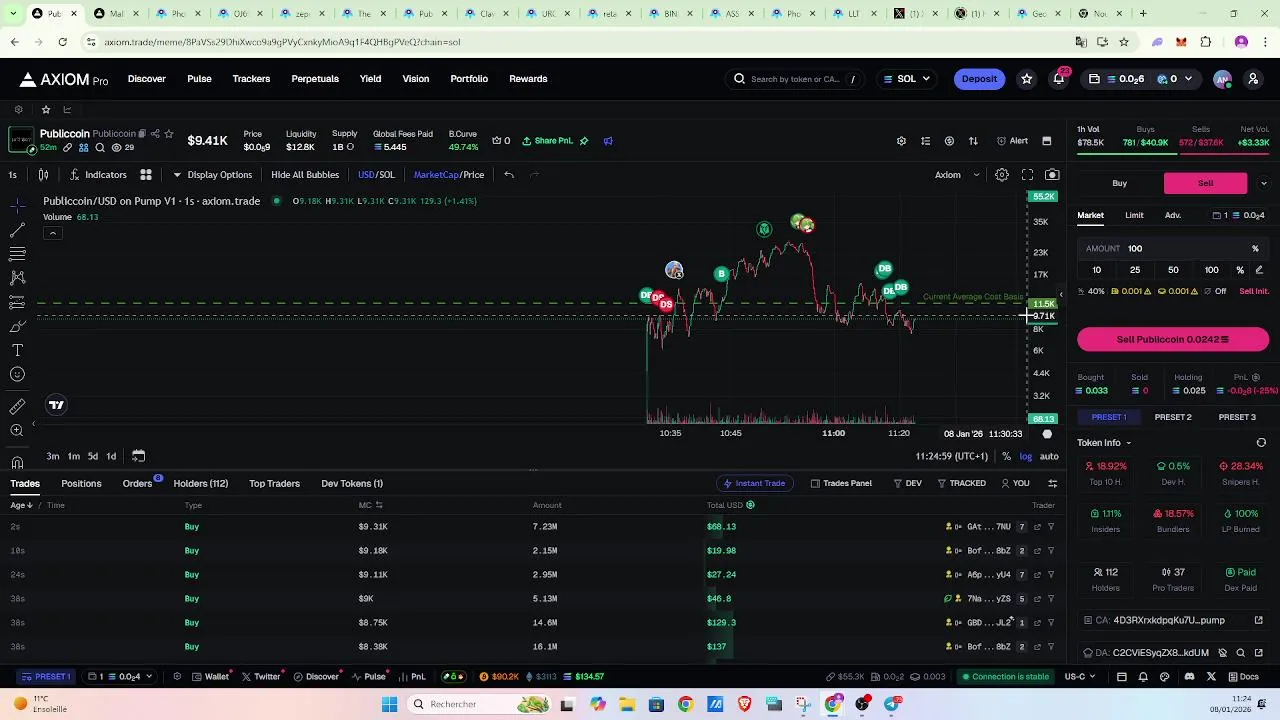Open CA address external link
Viewport: 1280px width, 720px height.
pyautogui.click(x=1259, y=620)
